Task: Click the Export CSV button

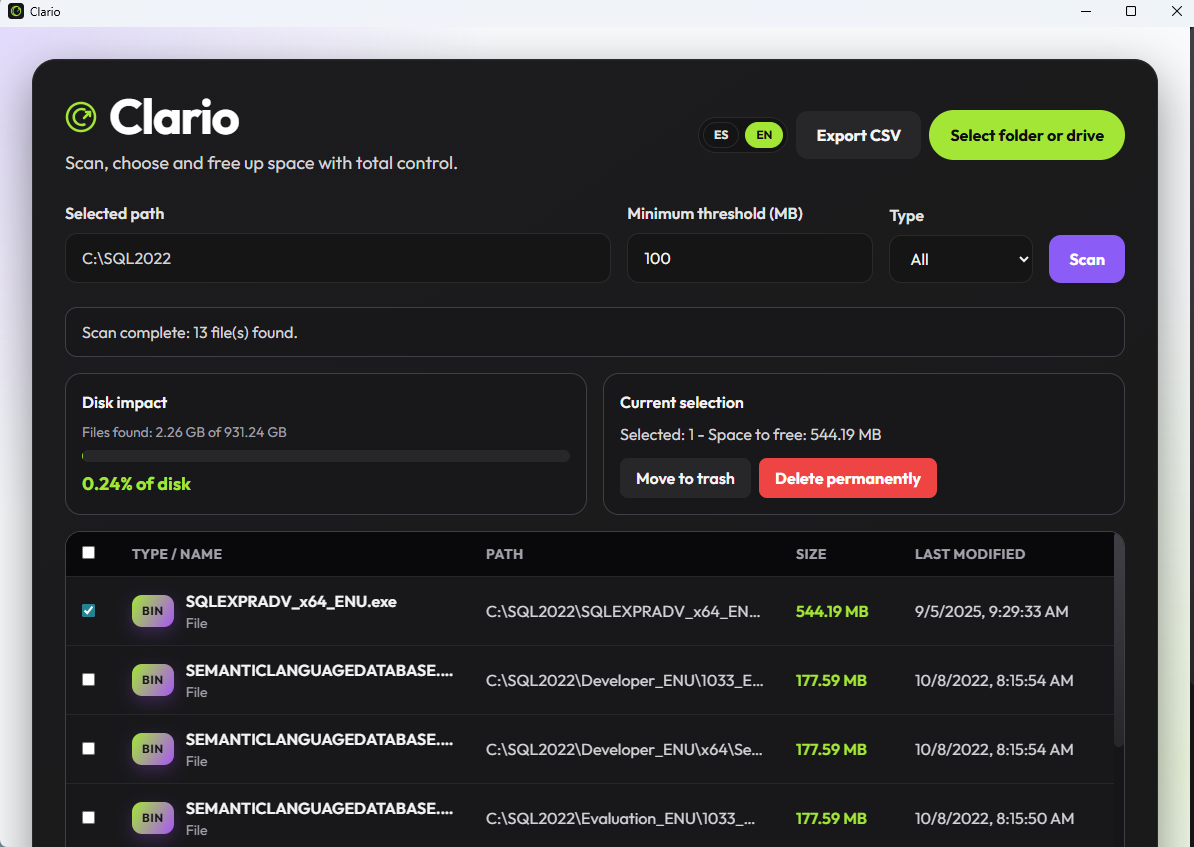Action: point(858,135)
